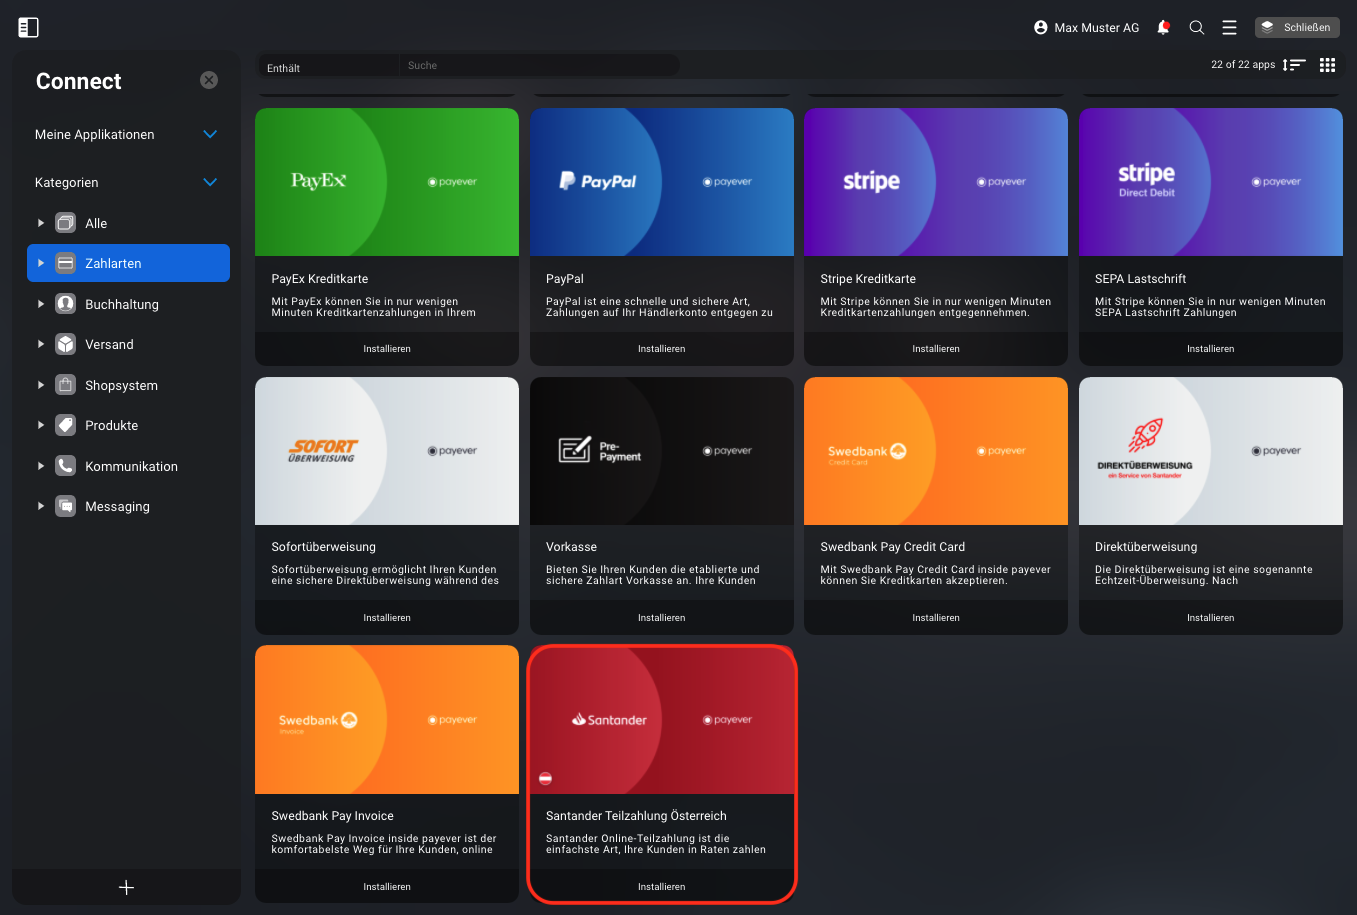Install the PayPal app
Image resolution: width=1357 pixels, height=915 pixels.
(x=662, y=349)
